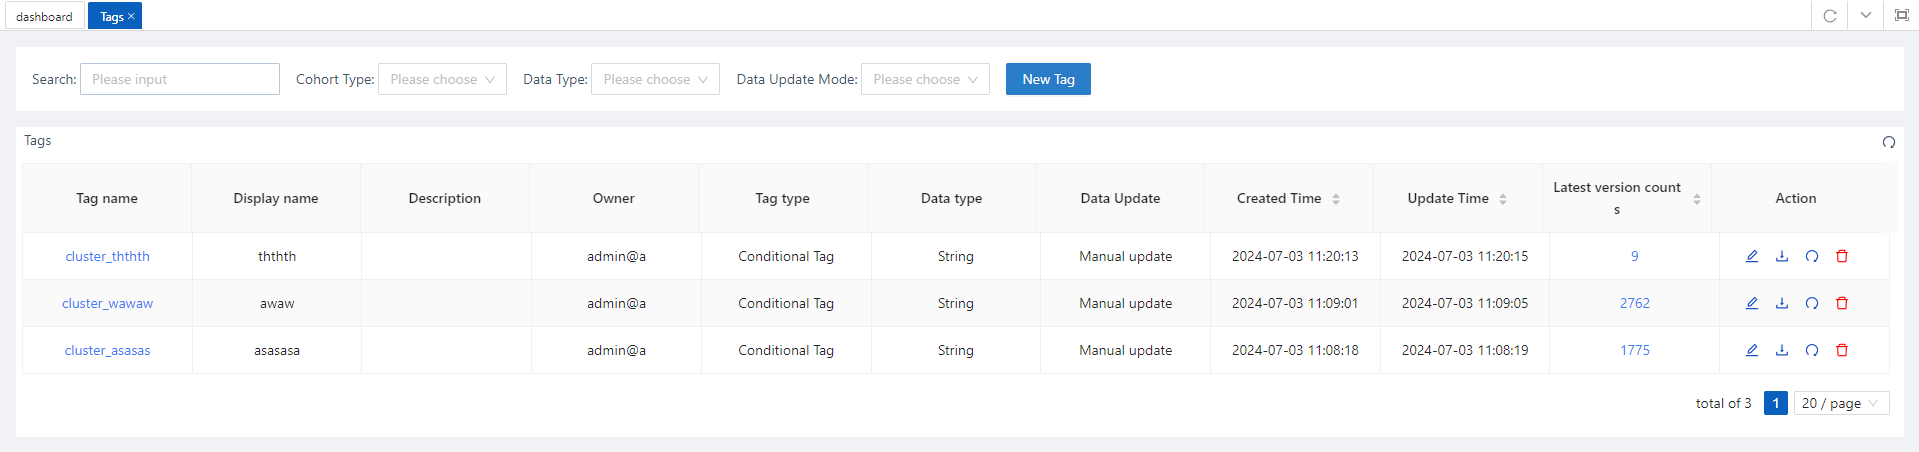Switch to the dashboard tab
Screen dimensions: 1919x452
point(44,16)
